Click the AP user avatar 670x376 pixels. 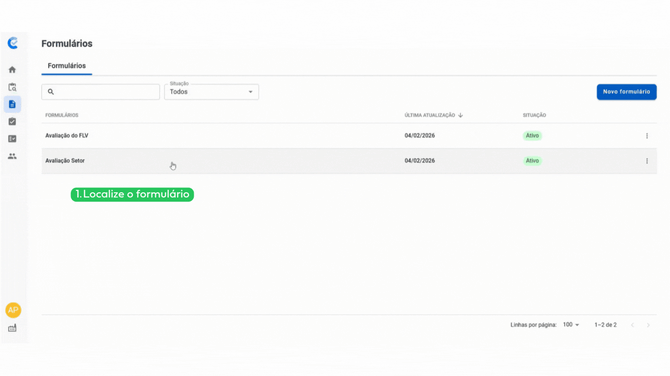(x=13, y=310)
